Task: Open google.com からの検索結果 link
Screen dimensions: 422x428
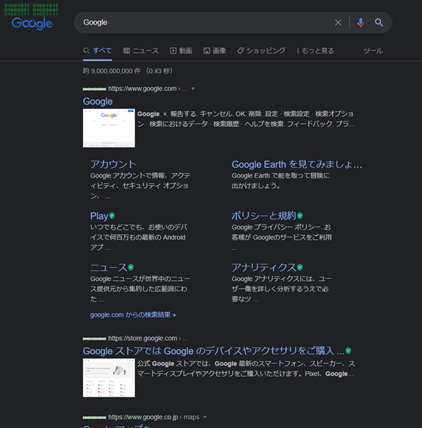Action: [x=133, y=315]
